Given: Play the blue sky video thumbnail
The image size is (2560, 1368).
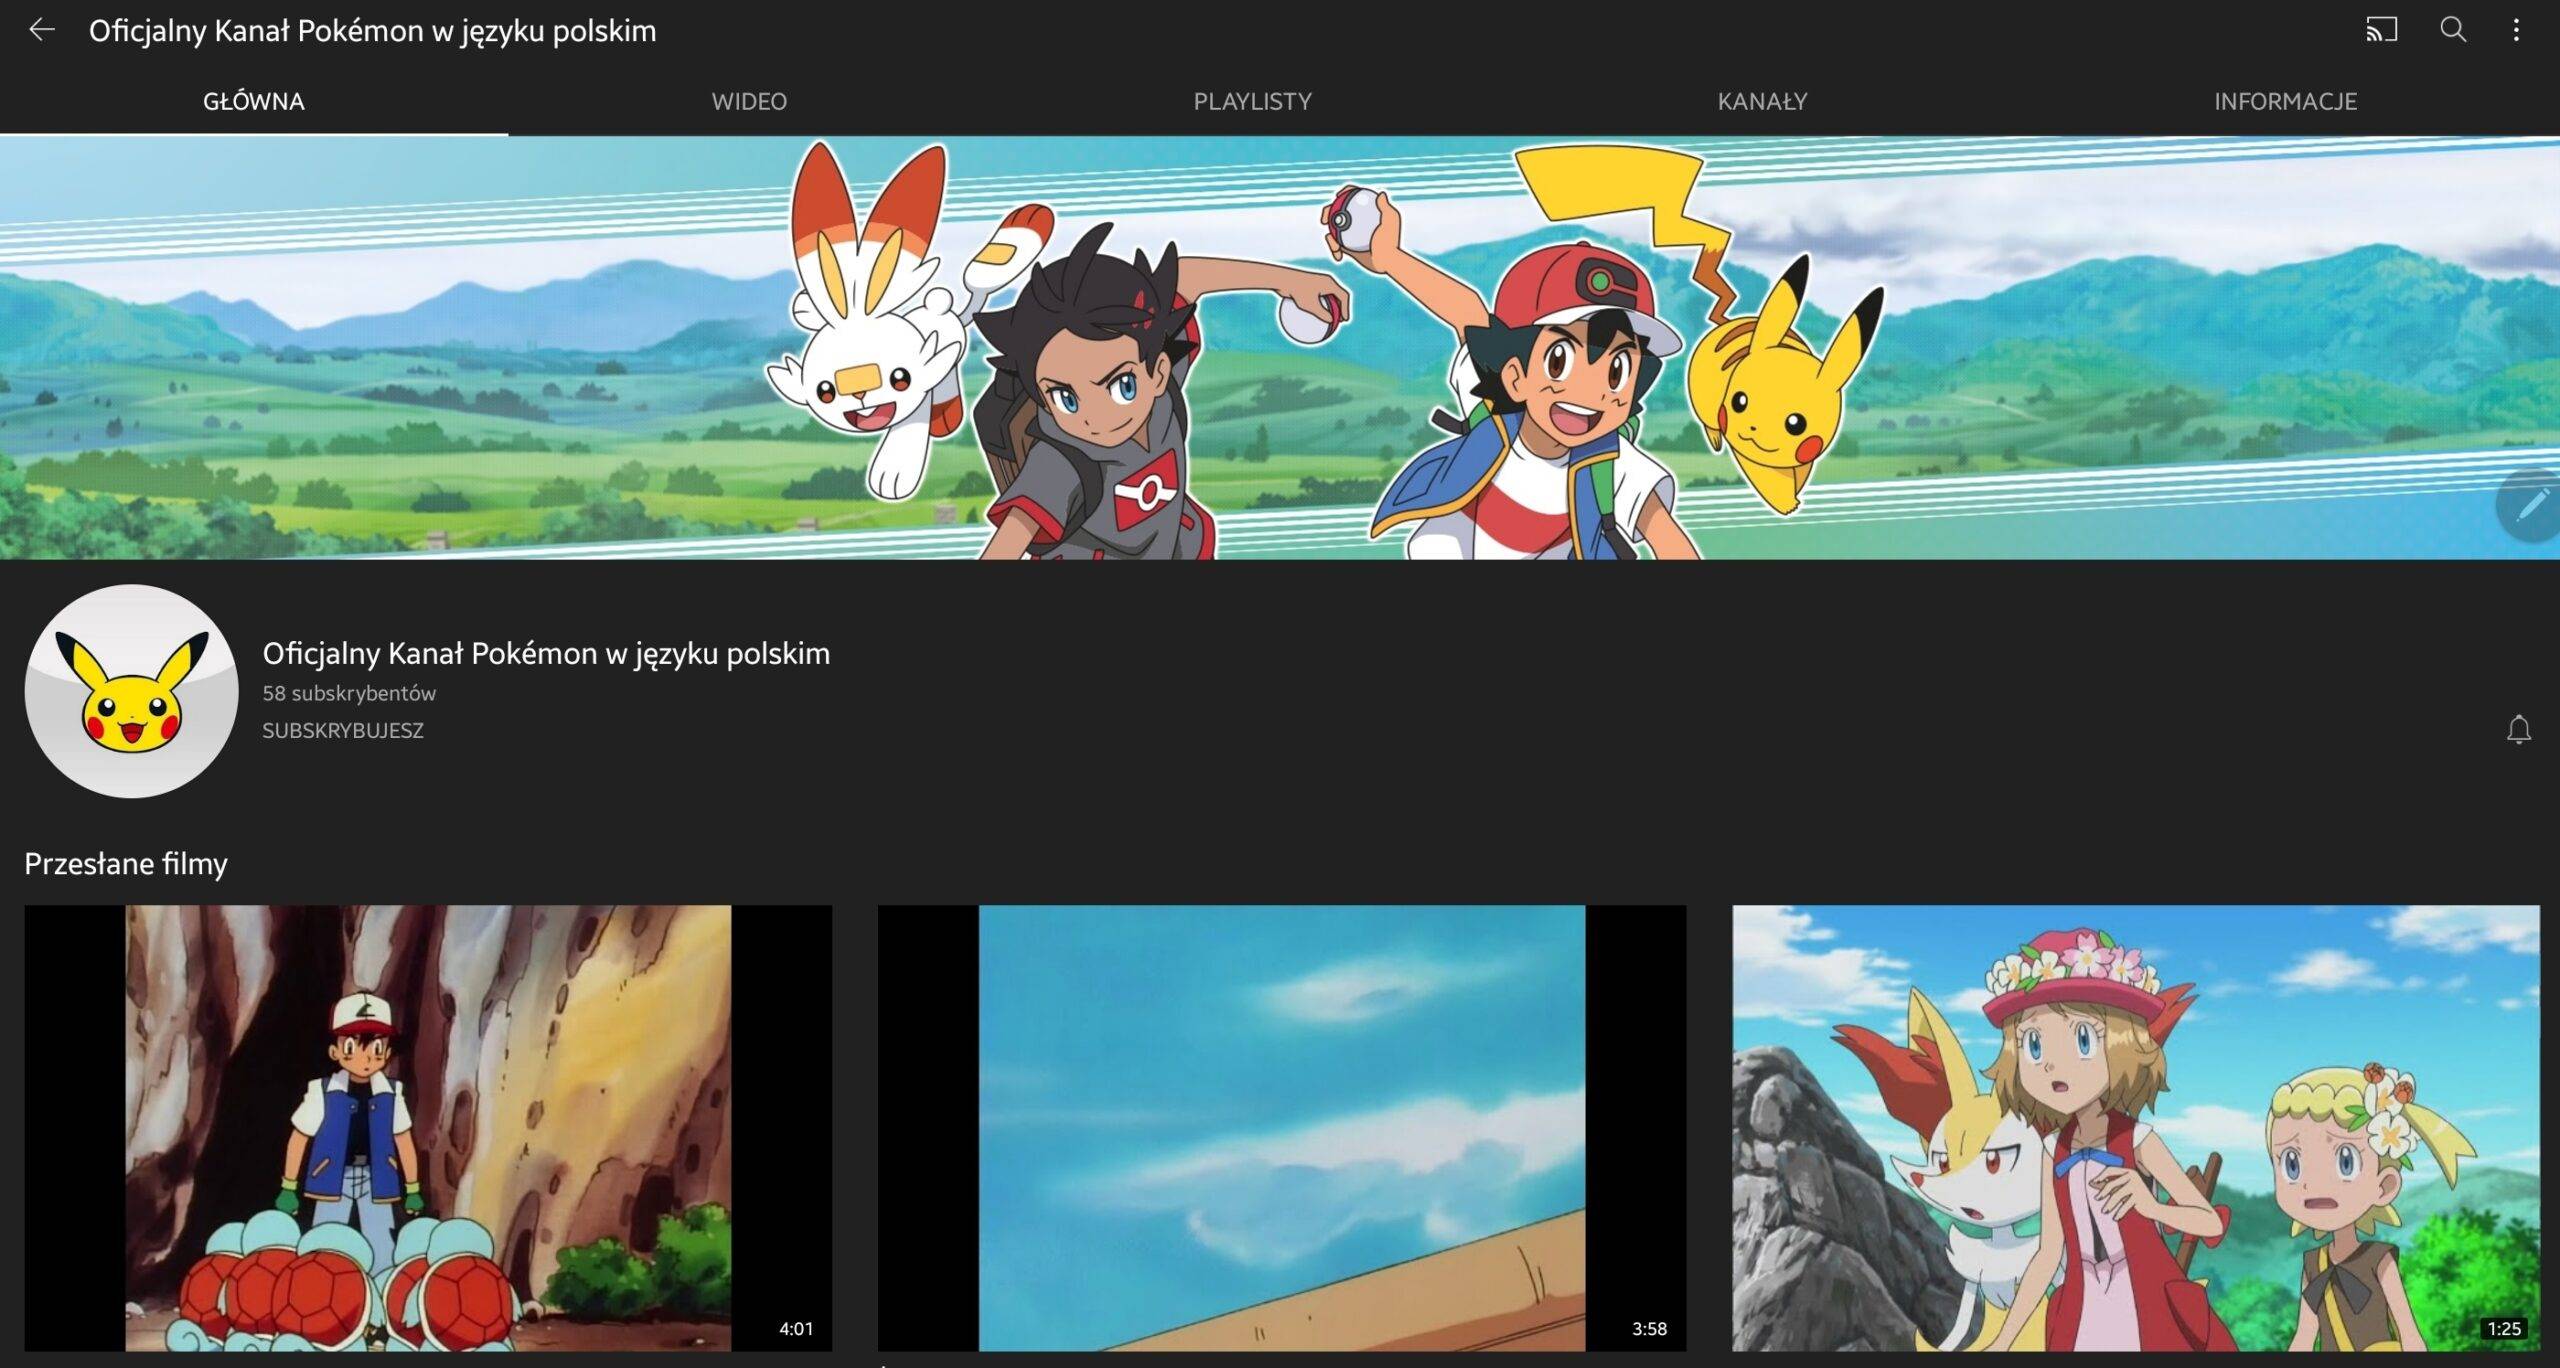Looking at the screenshot, I should (x=1281, y=1128).
